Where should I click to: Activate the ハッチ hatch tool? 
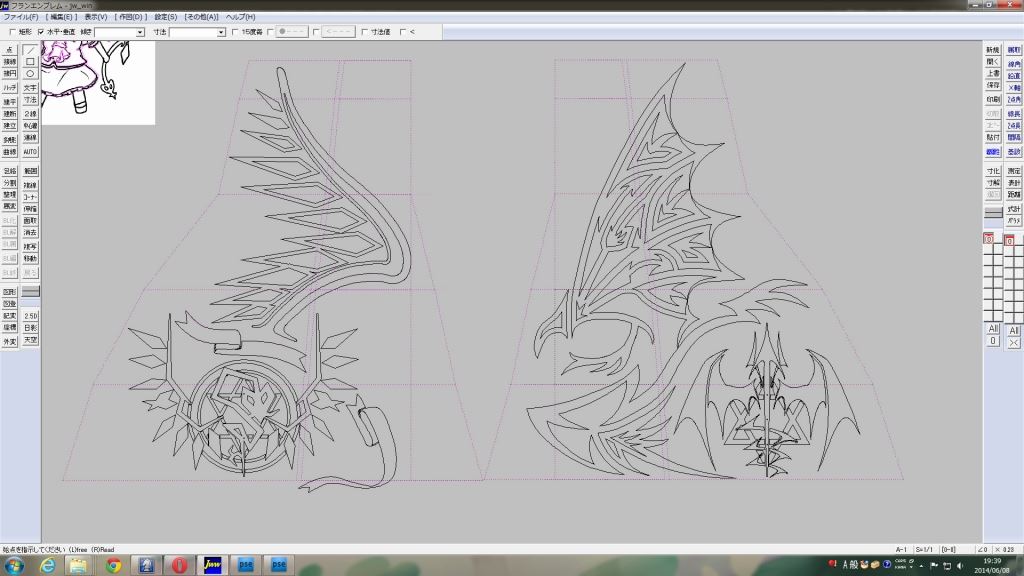9,88
